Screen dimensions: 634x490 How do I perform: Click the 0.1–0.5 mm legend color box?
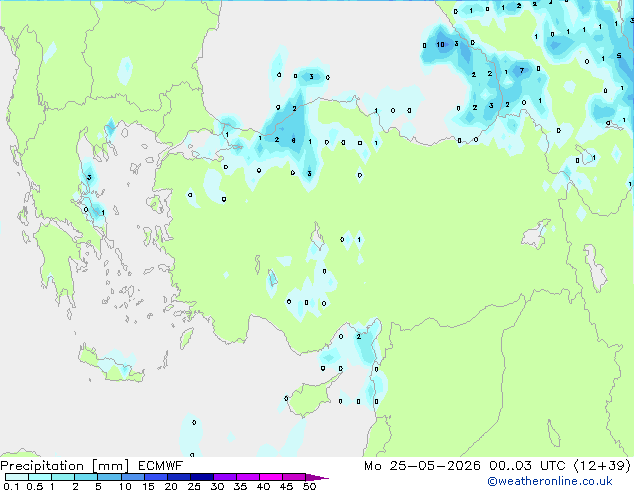[x=17, y=477]
